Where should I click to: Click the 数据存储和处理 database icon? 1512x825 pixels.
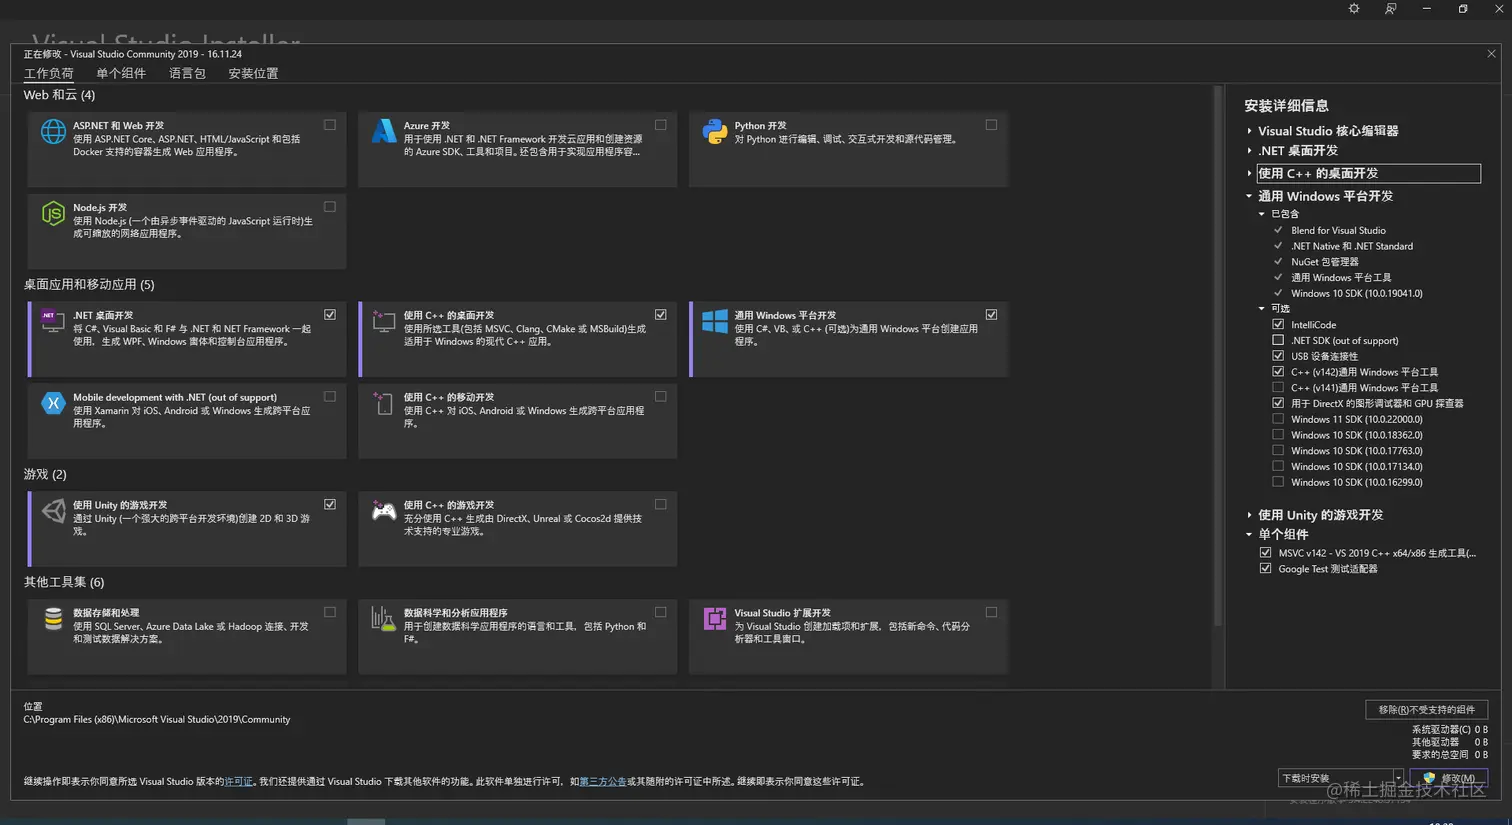[x=53, y=619]
